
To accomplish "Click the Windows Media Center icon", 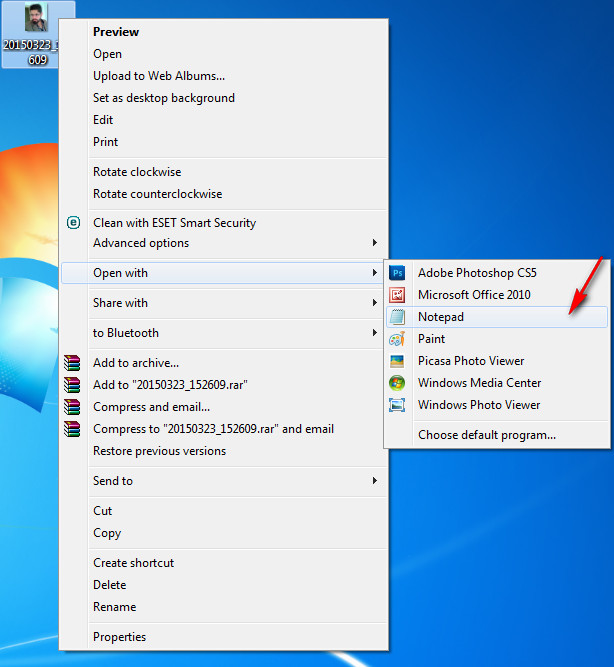I will pos(397,383).
